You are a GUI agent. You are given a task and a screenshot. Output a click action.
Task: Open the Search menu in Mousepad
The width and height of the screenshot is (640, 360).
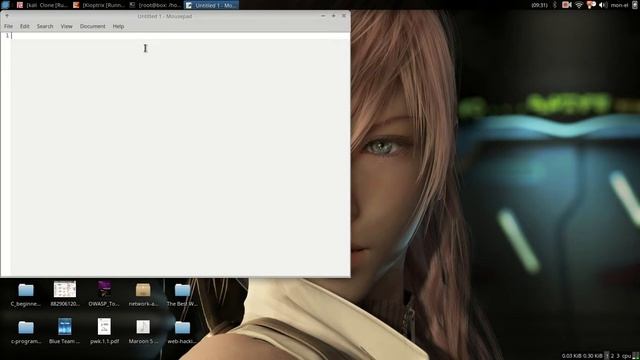coord(45,26)
